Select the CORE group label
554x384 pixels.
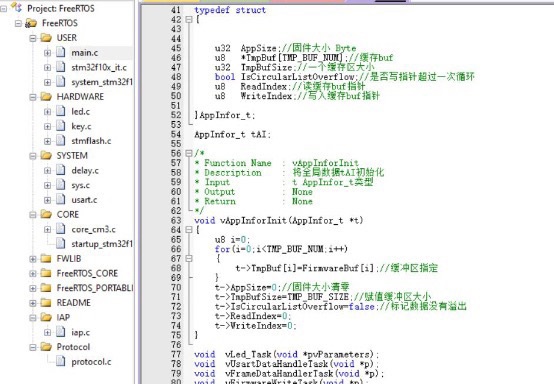pyautogui.click(x=68, y=214)
